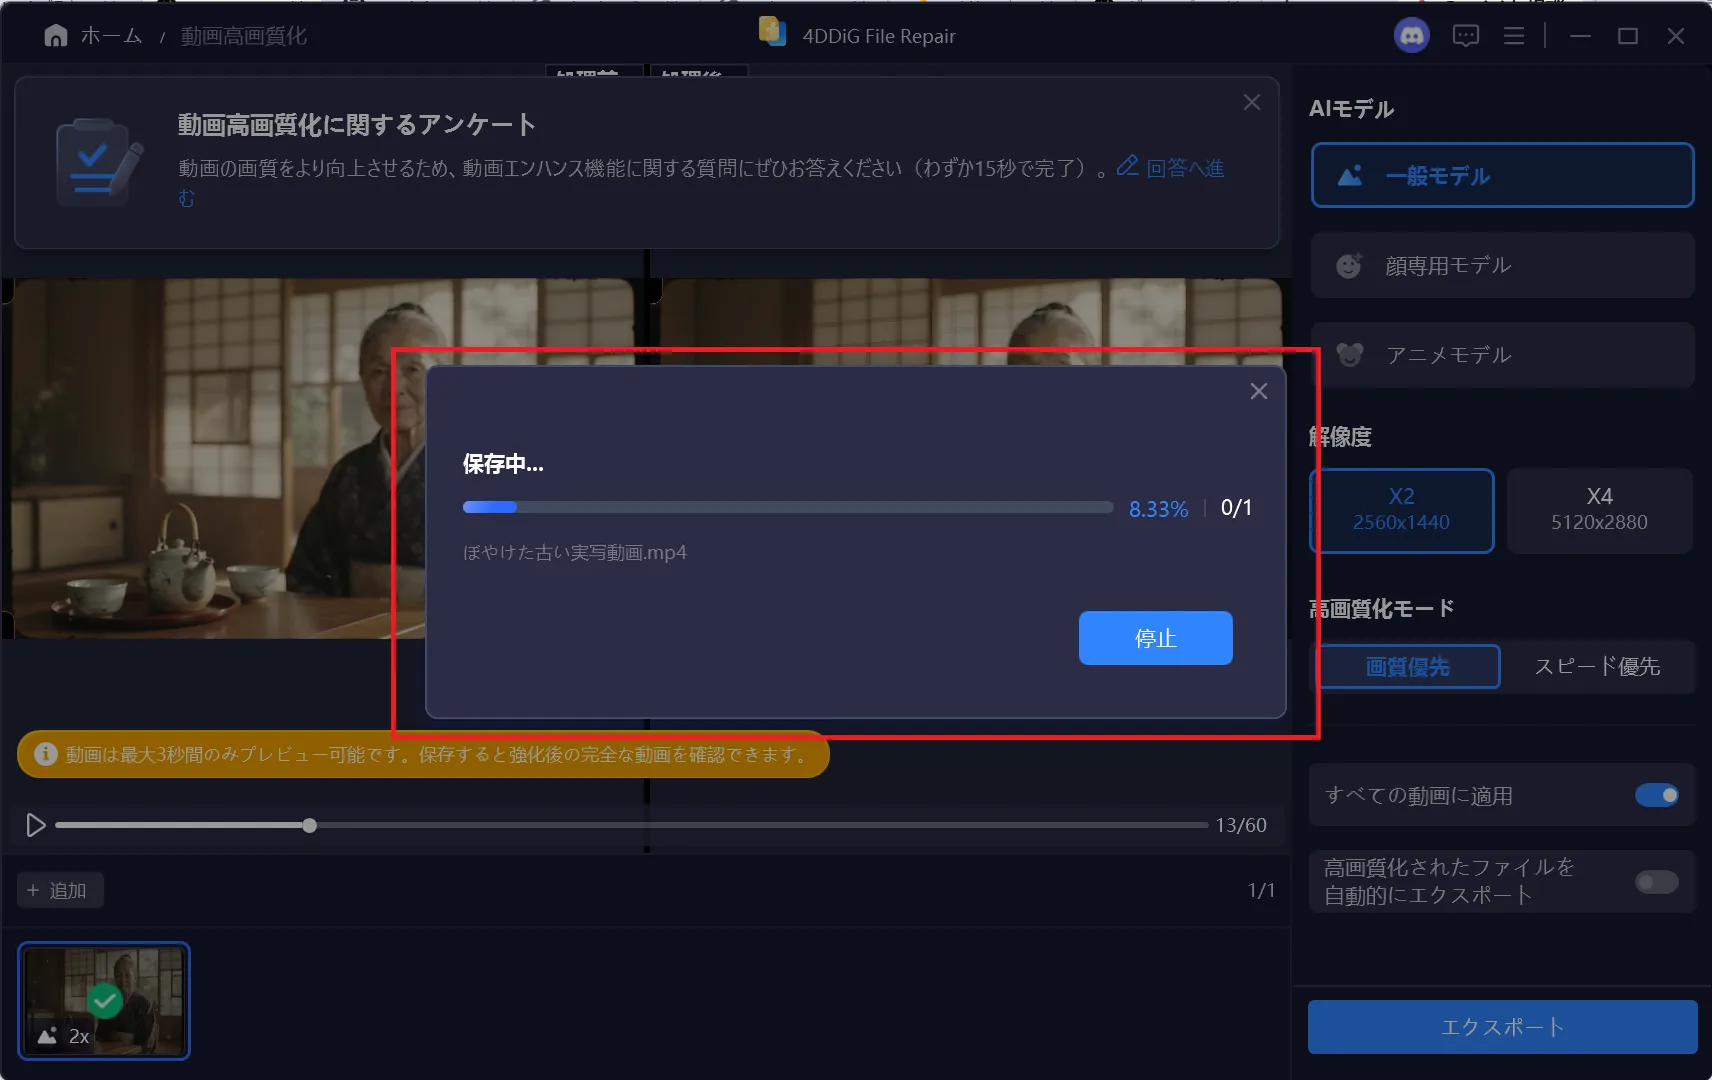The height and width of the screenshot is (1080, 1712).
Task: Select 画質優先 enhancement mode
Action: pos(1407,666)
